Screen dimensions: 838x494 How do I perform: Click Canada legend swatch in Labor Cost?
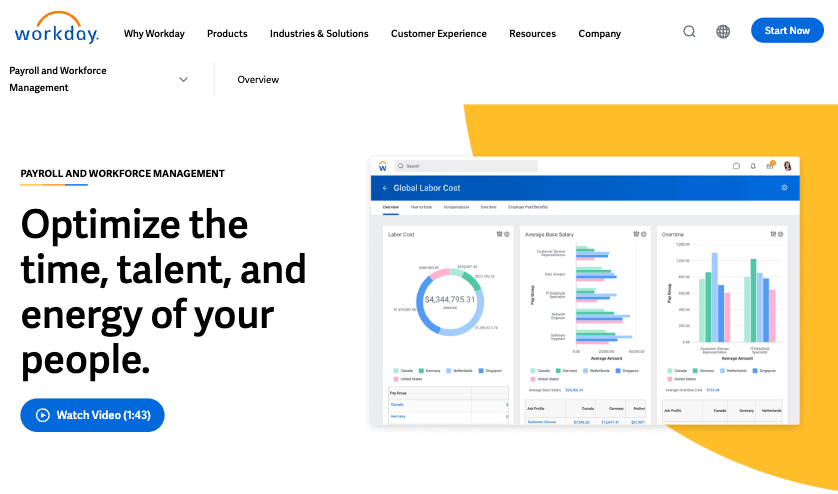(396, 370)
